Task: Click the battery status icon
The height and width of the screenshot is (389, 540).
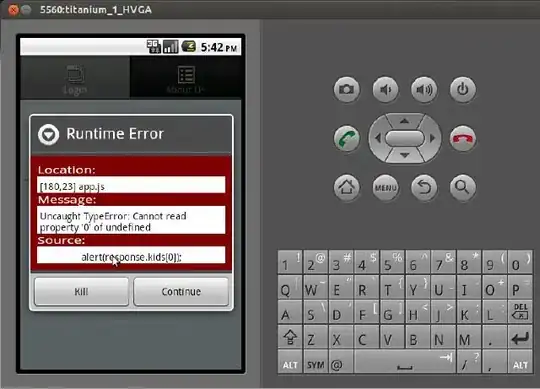Action: 189,47
